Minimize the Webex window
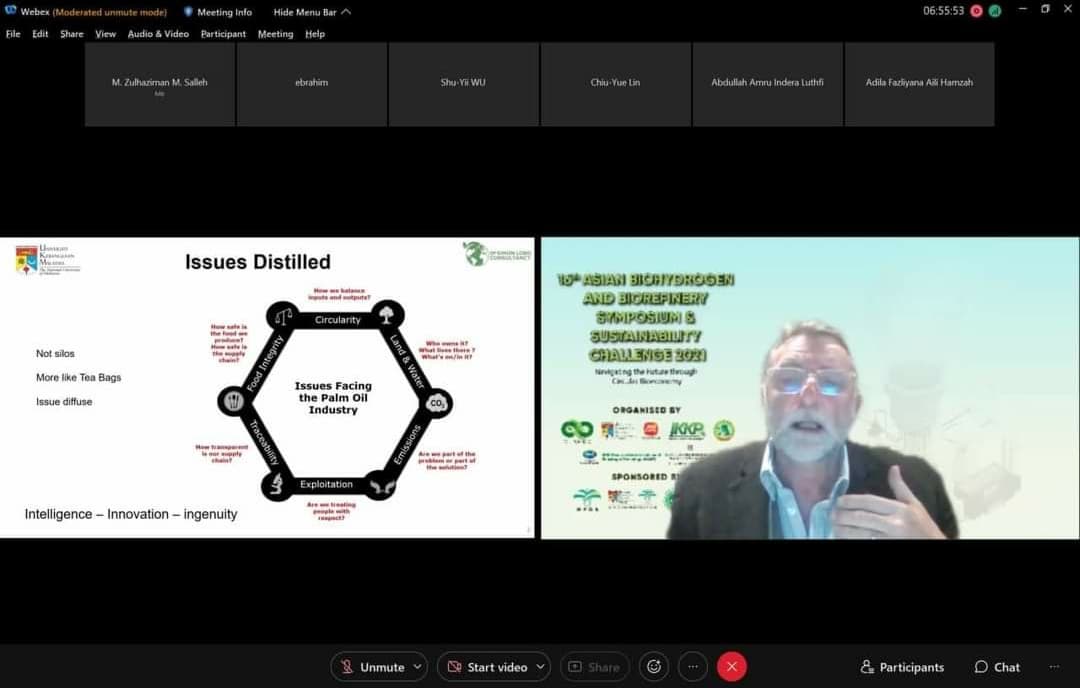 coord(1023,10)
